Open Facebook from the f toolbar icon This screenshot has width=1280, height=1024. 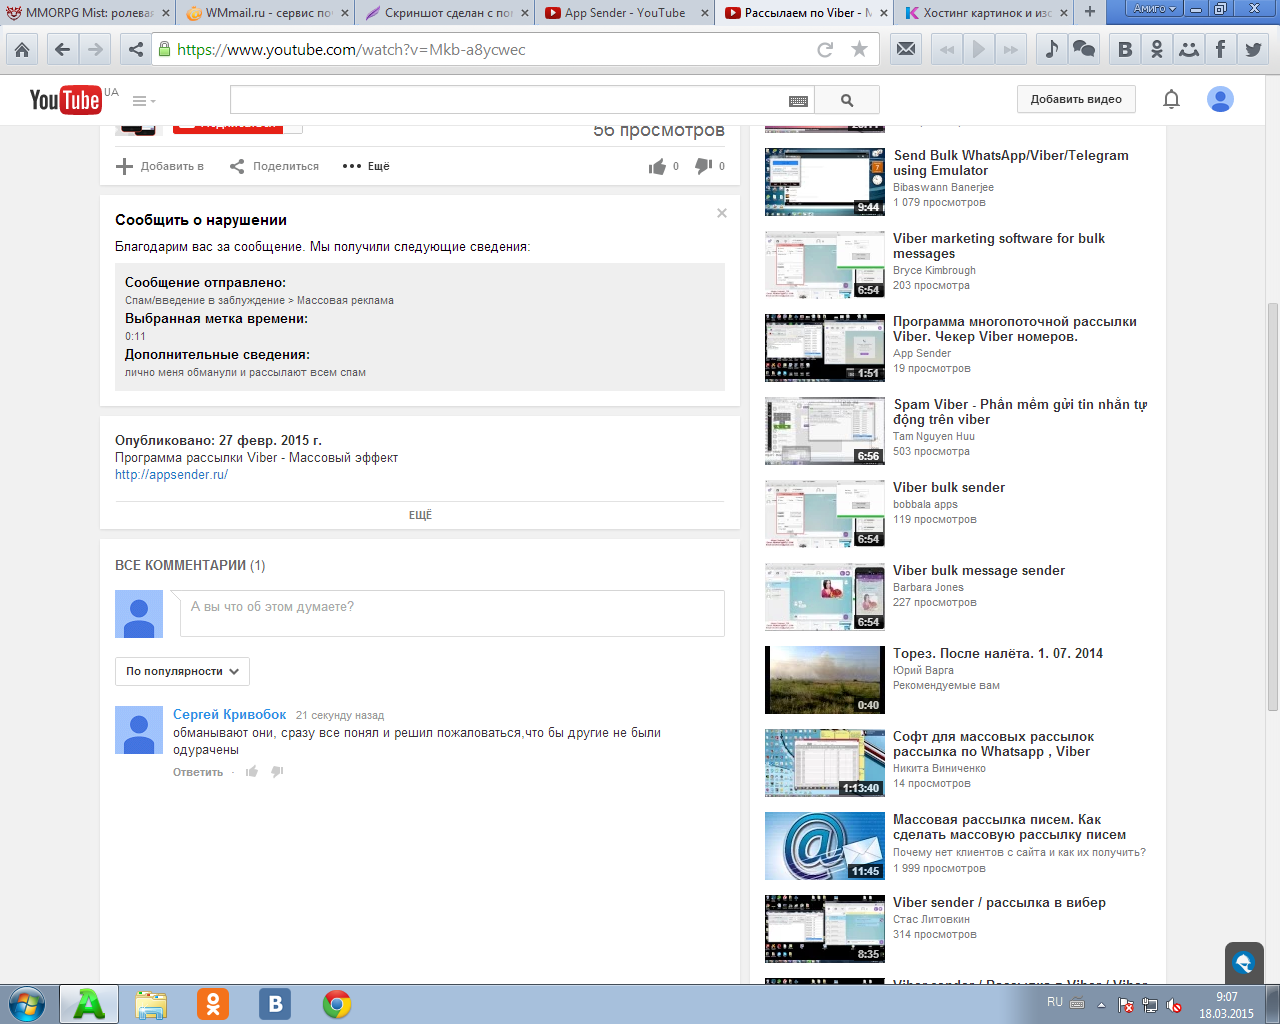pyautogui.click(x=1221, y=49)
